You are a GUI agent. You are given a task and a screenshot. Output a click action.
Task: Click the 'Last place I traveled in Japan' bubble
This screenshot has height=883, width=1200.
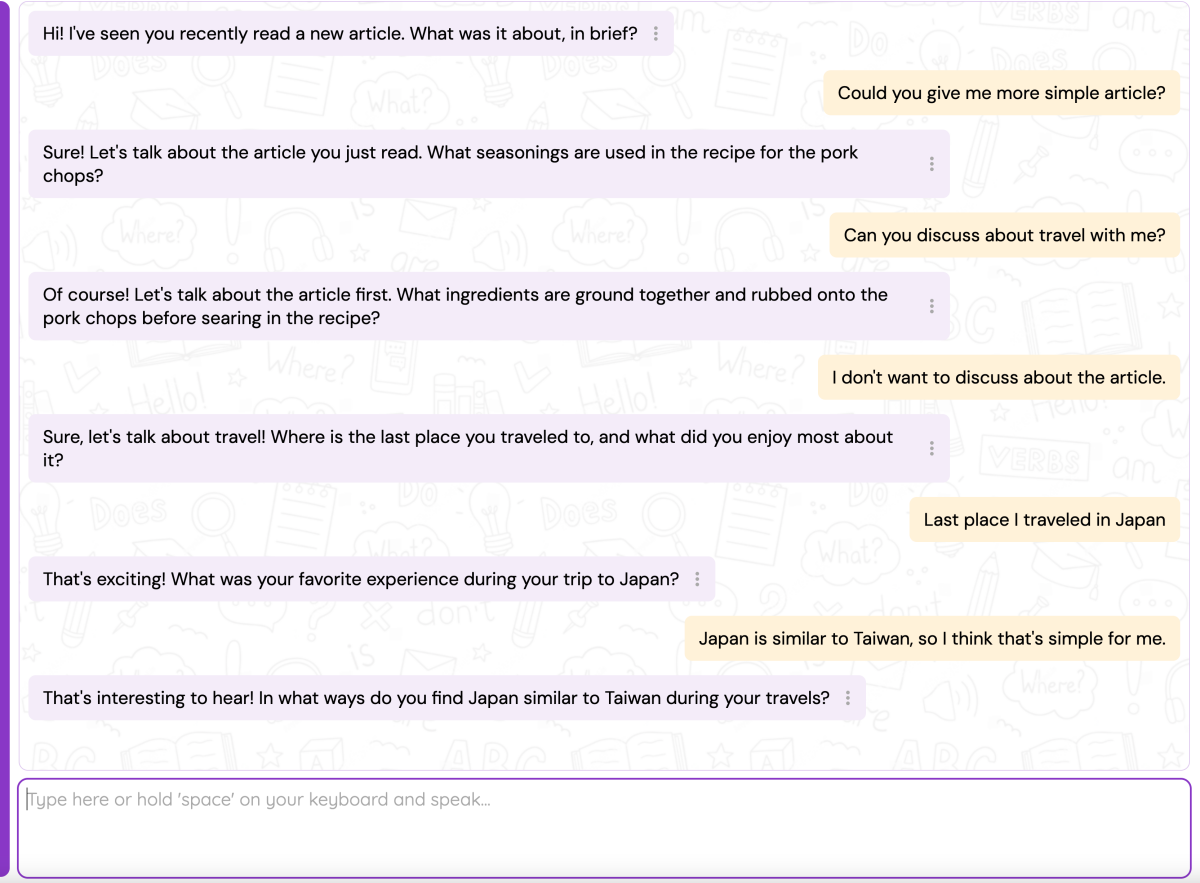pyautogui.click(x=1044, y=519)
